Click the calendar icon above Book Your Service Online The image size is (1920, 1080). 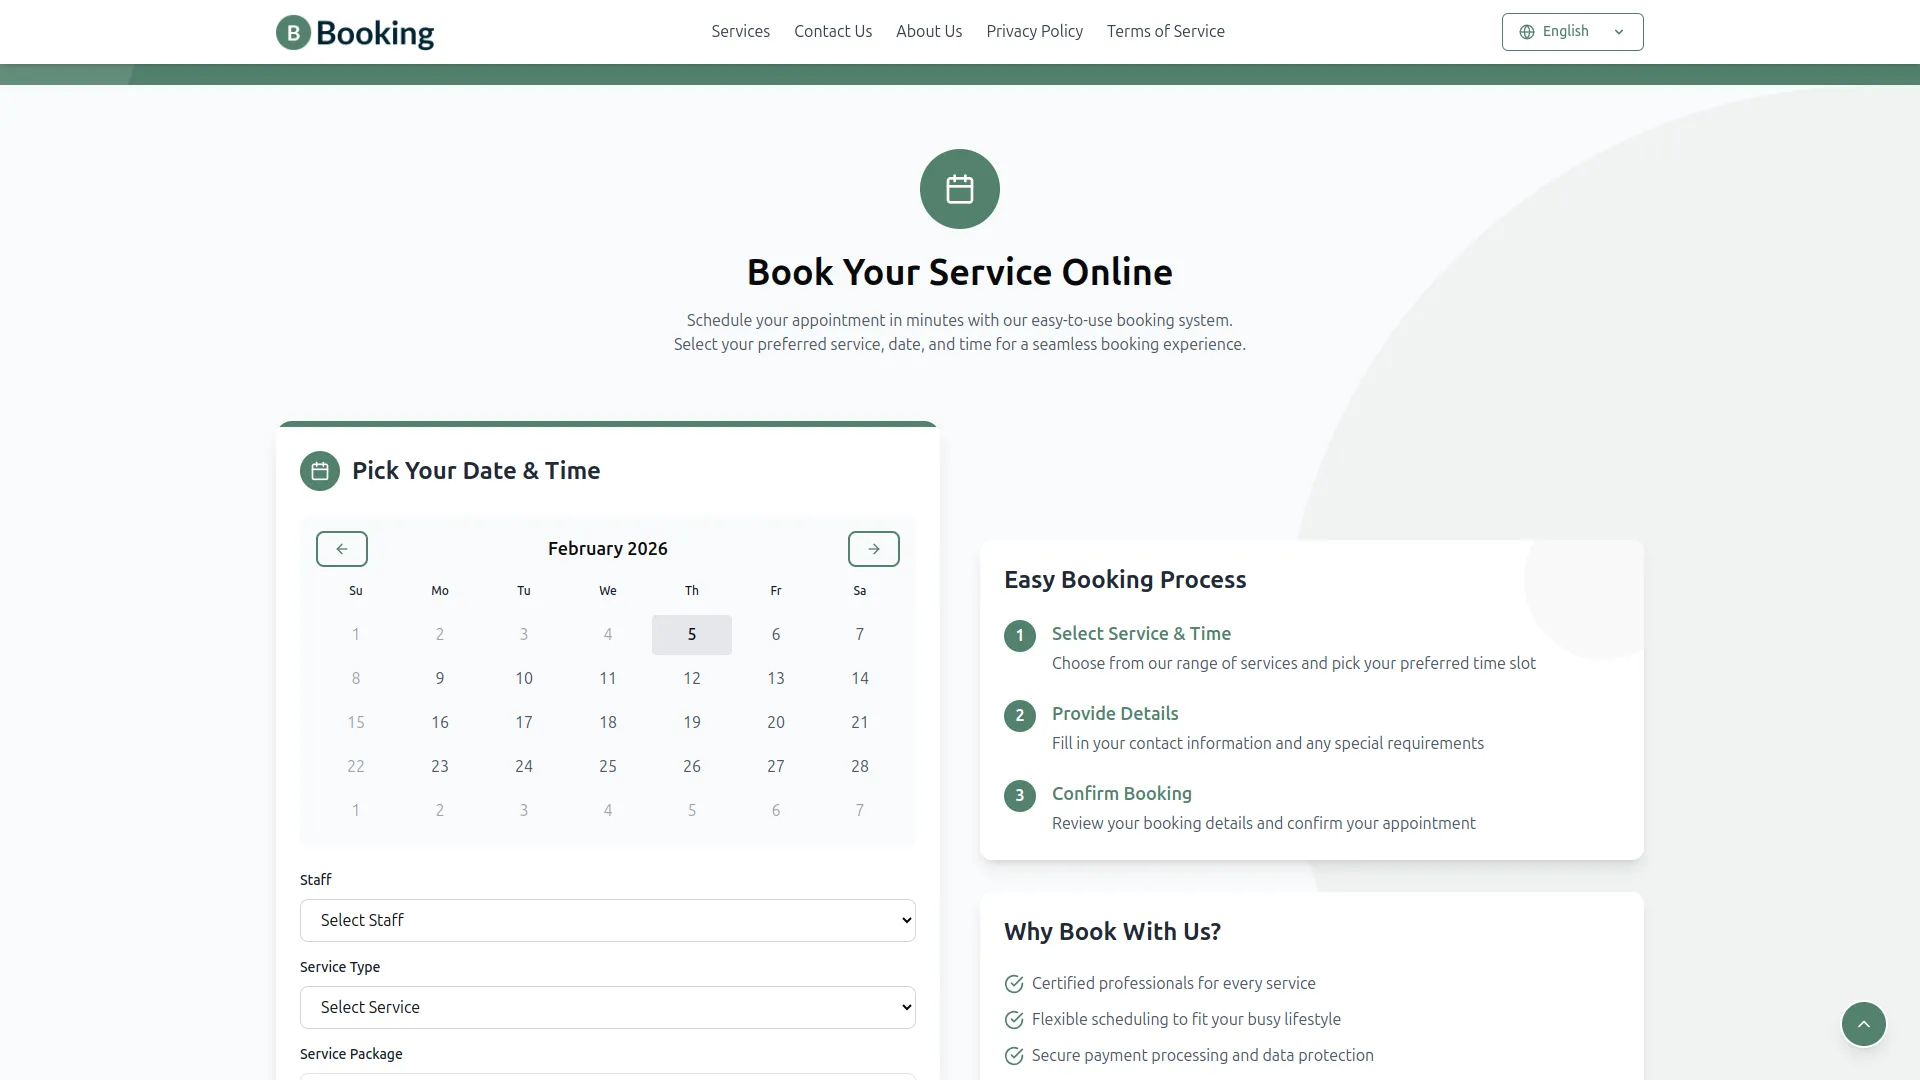coord(959,188)
